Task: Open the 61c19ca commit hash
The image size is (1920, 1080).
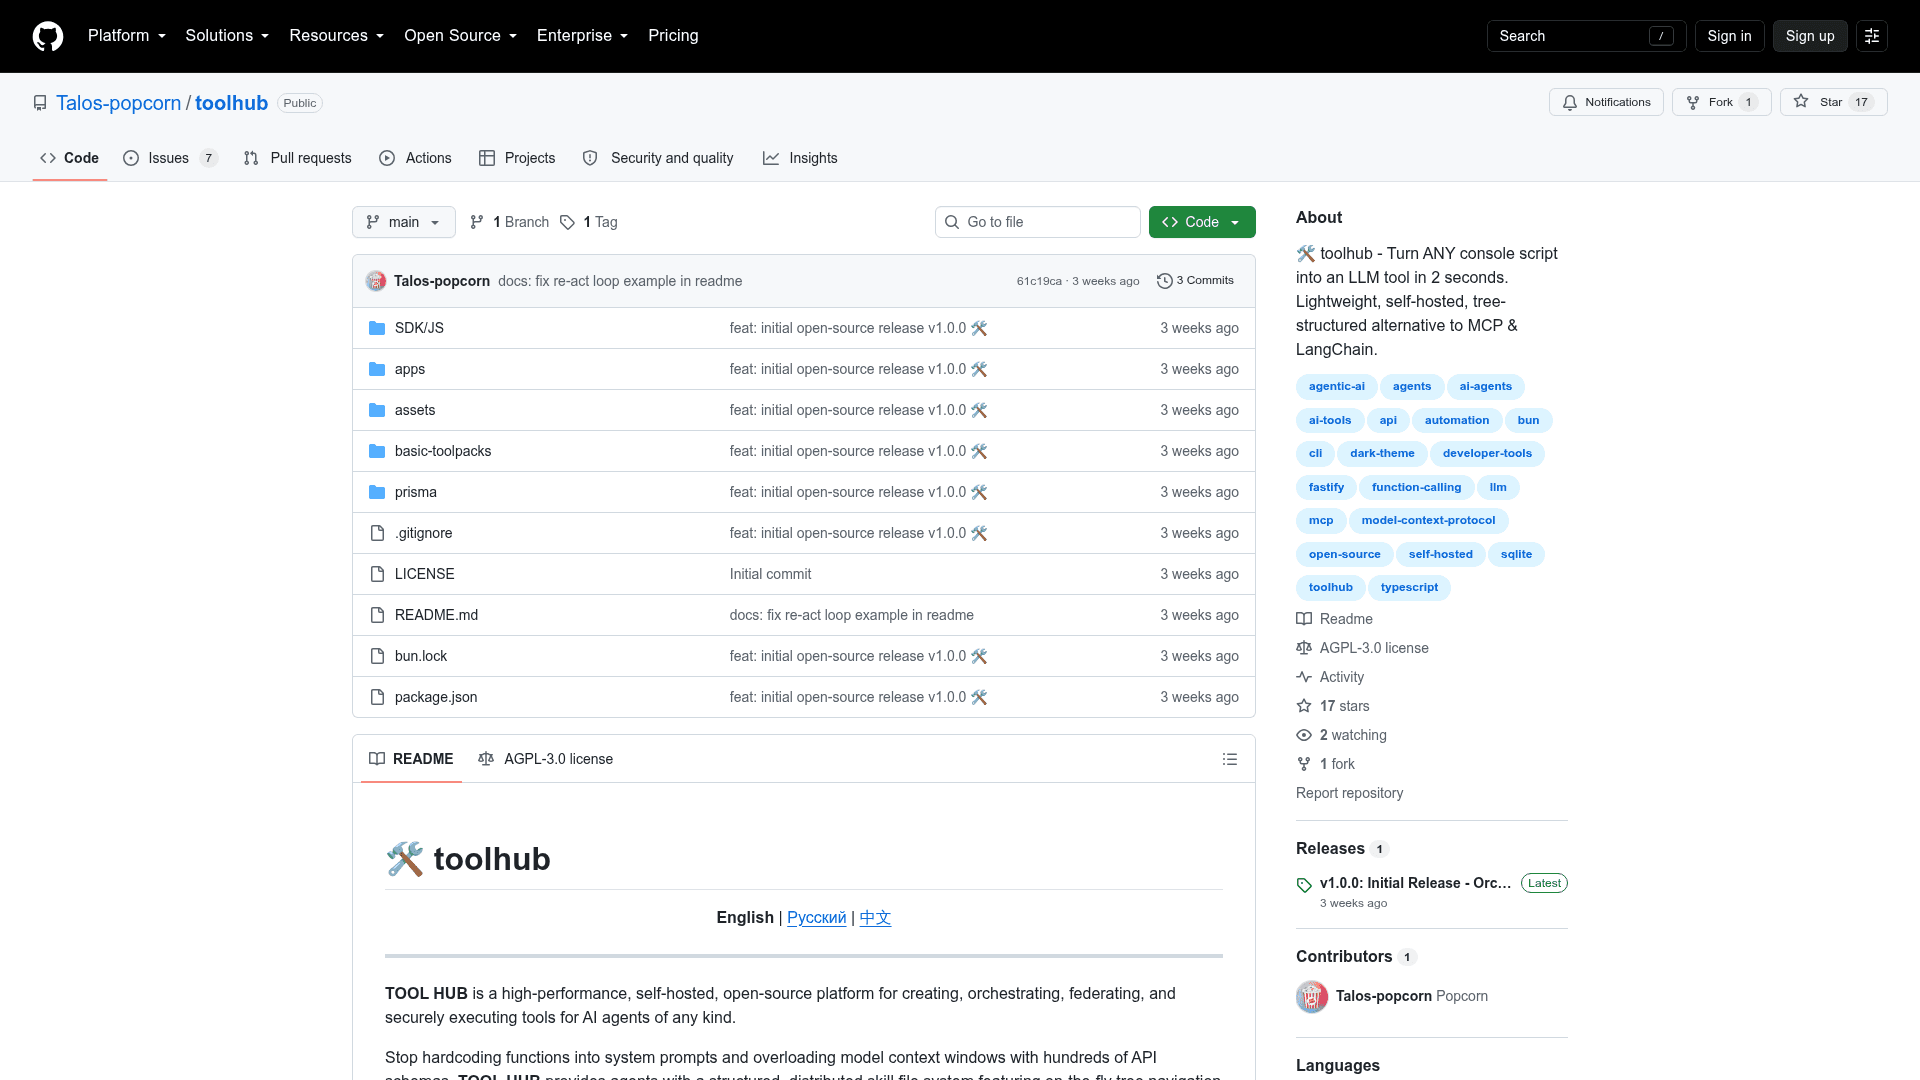Action: point(1039,281)
